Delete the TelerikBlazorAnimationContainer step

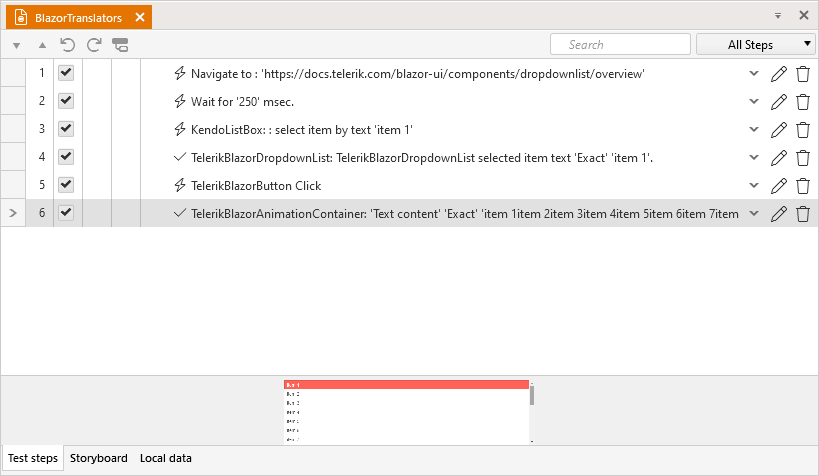point(803,213)
